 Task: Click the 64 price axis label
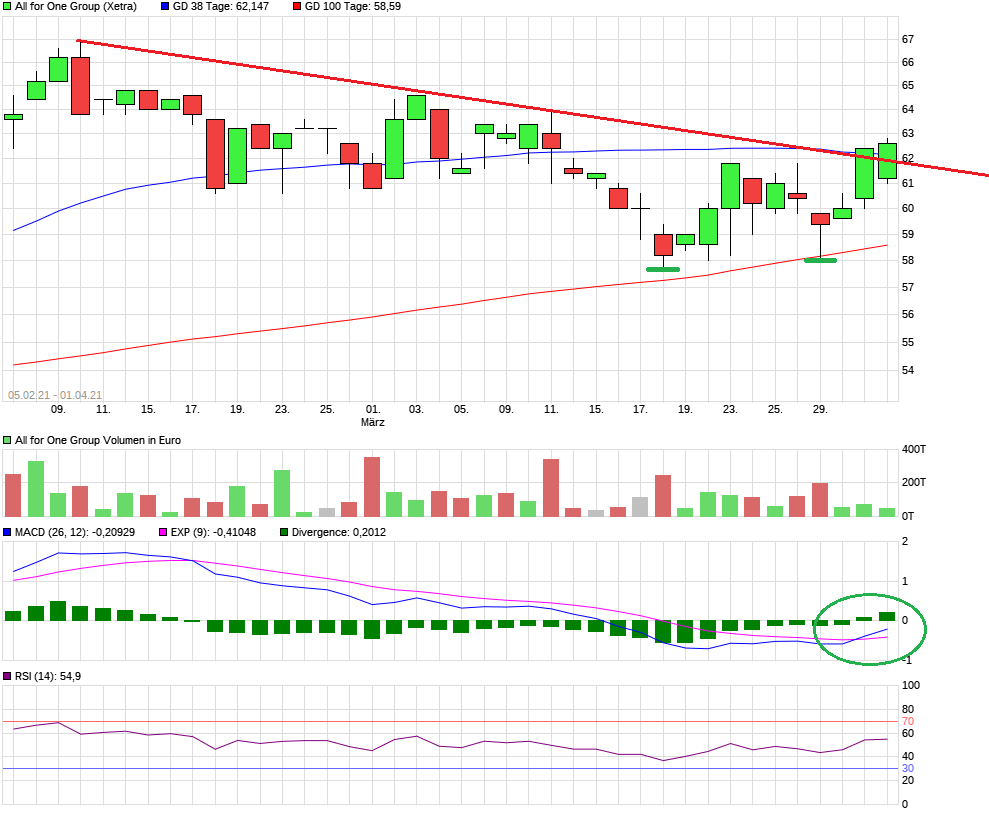click(x=908, y=109)
